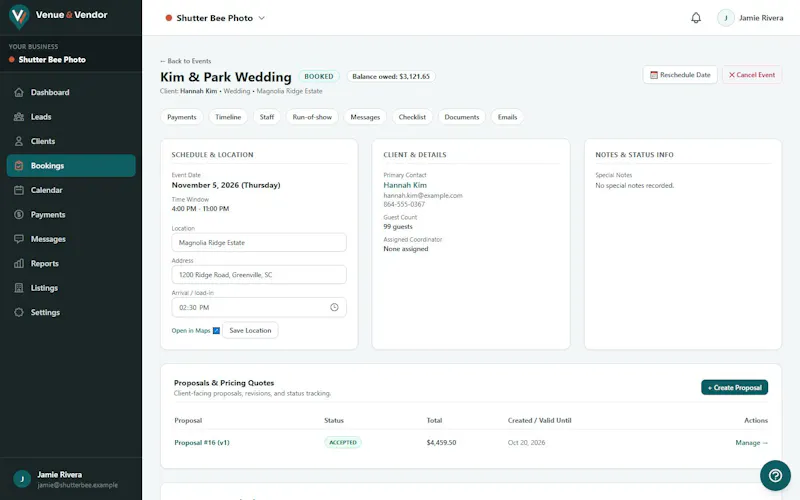Open the Leads sidebar icon
This screenshot has width=800, height=500.
point(19,117)
